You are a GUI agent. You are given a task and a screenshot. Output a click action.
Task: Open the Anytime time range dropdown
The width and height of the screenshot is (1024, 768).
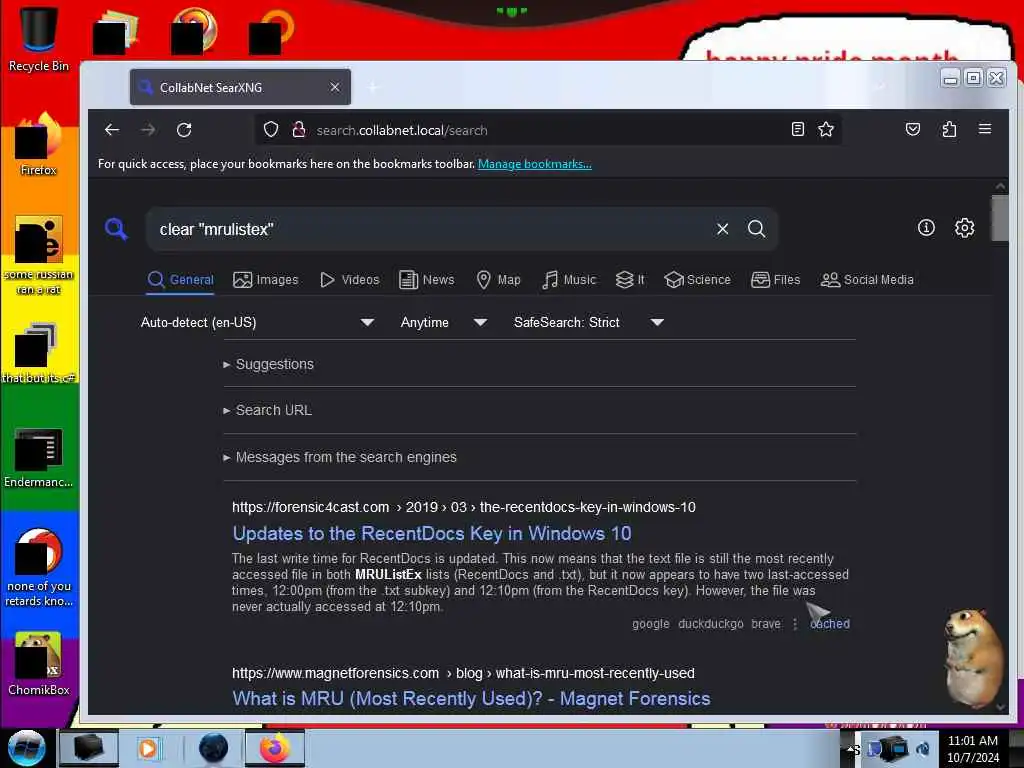point(444,322)
